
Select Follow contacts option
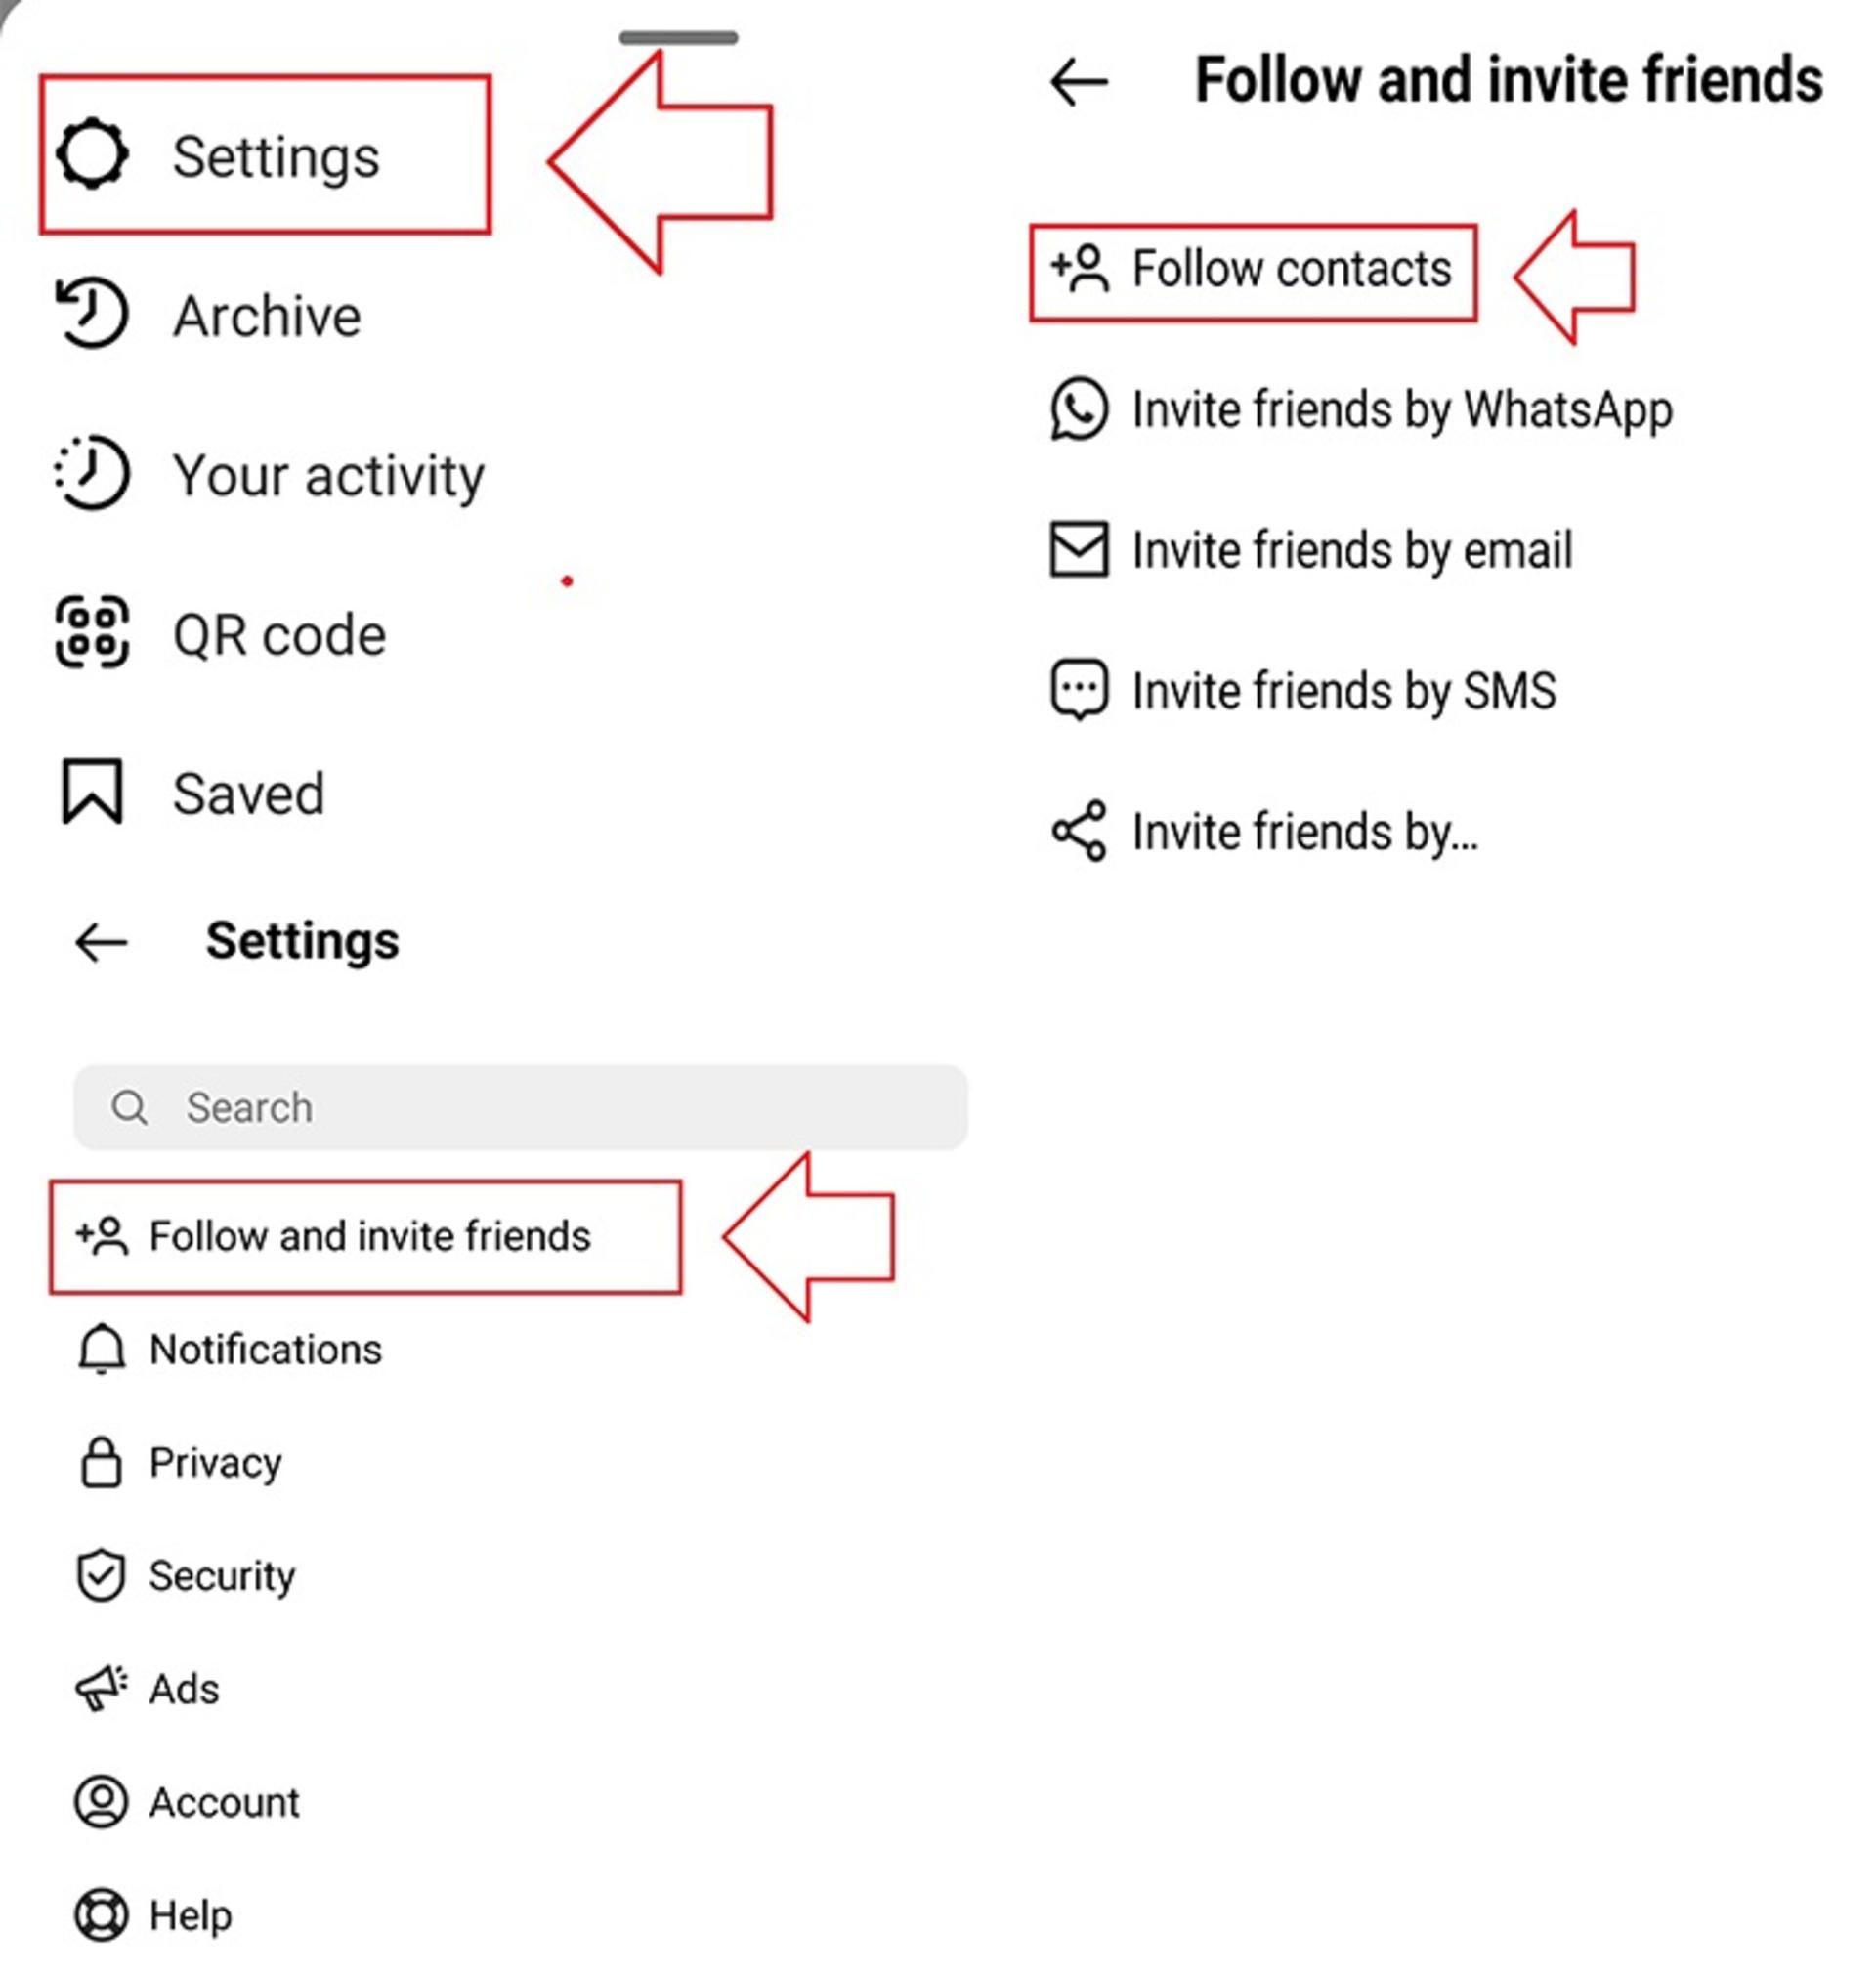pyautogui.click(x=1253, y=272)
